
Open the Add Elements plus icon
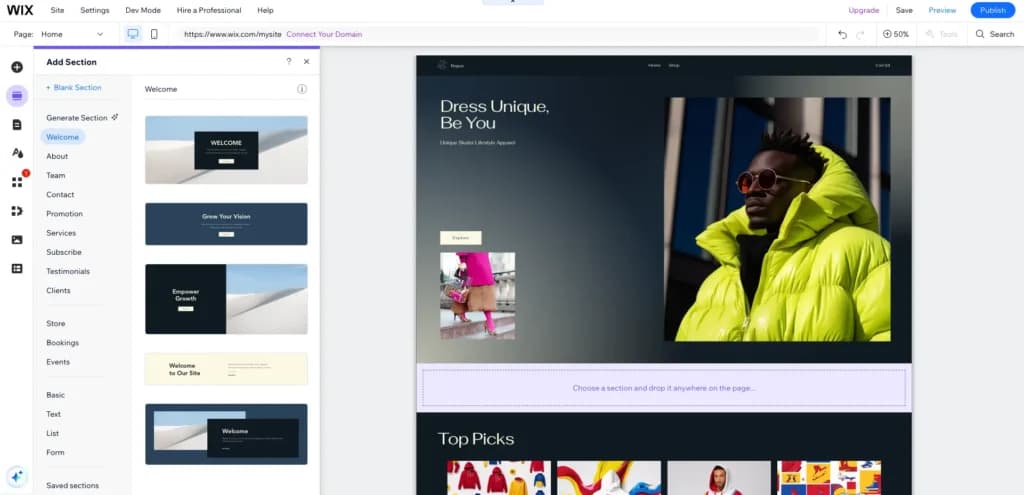17,67
